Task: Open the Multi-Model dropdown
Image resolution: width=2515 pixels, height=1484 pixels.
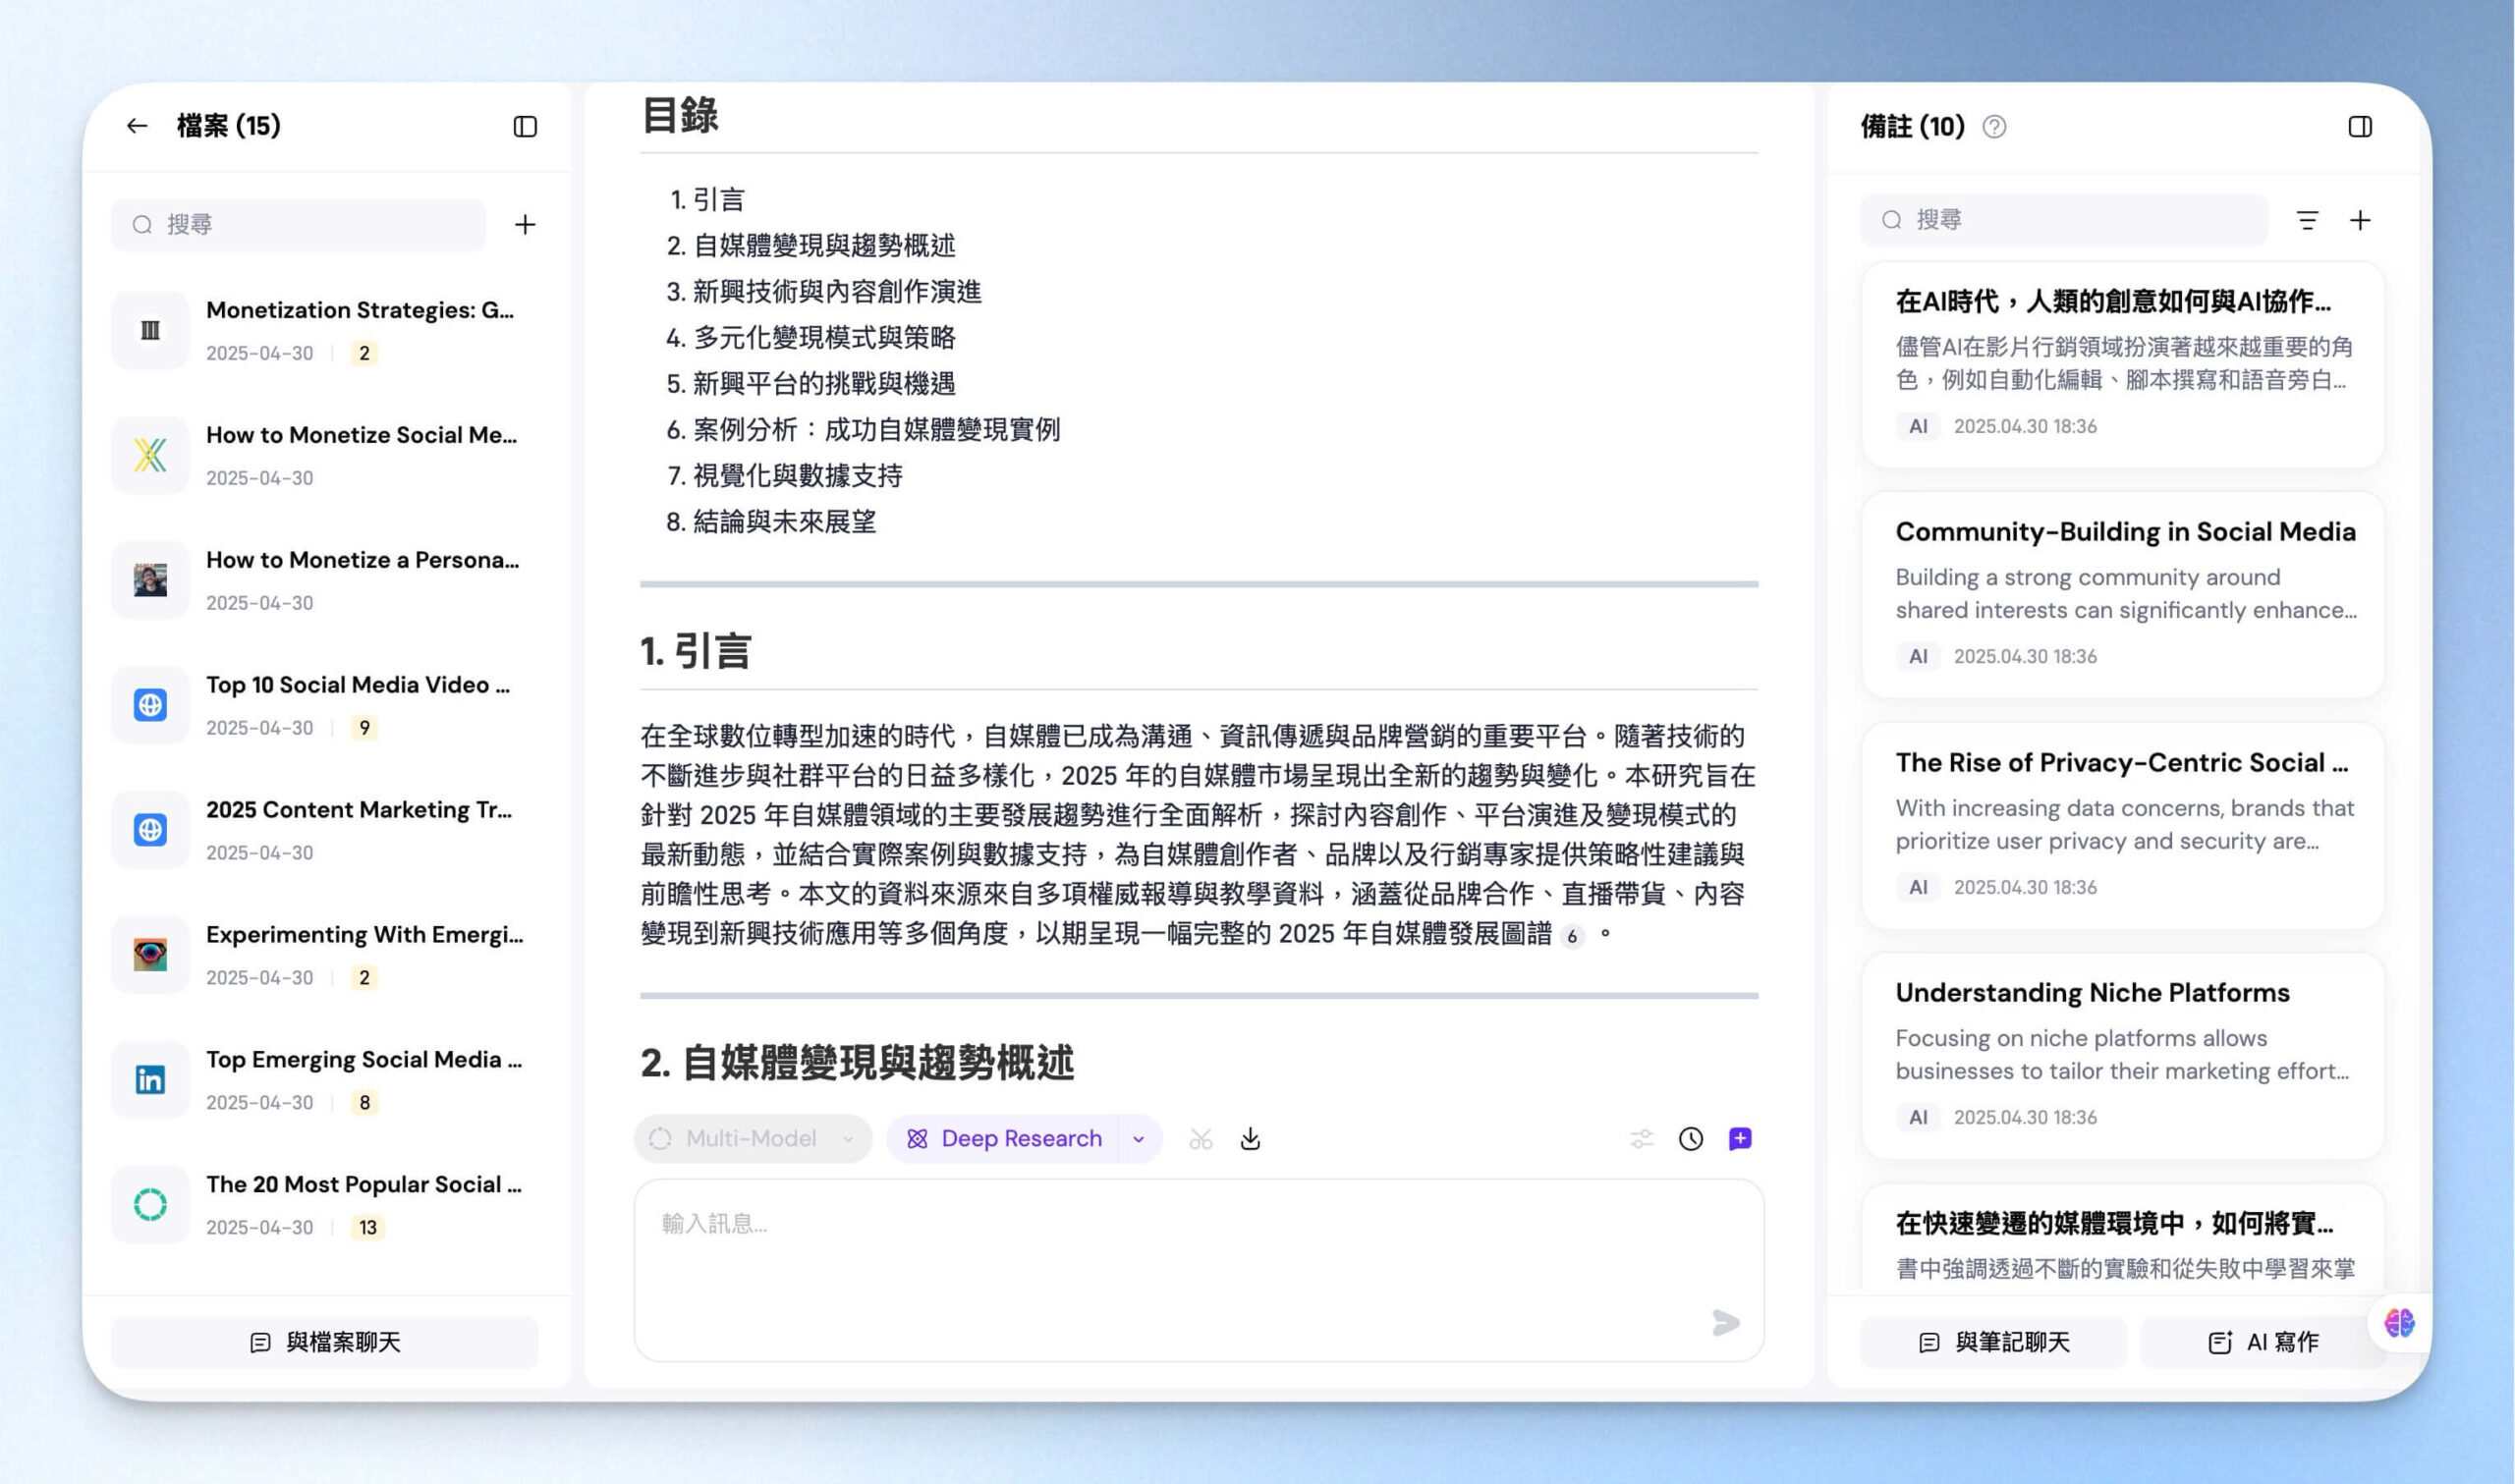Action: click(x=752, y=1138)
